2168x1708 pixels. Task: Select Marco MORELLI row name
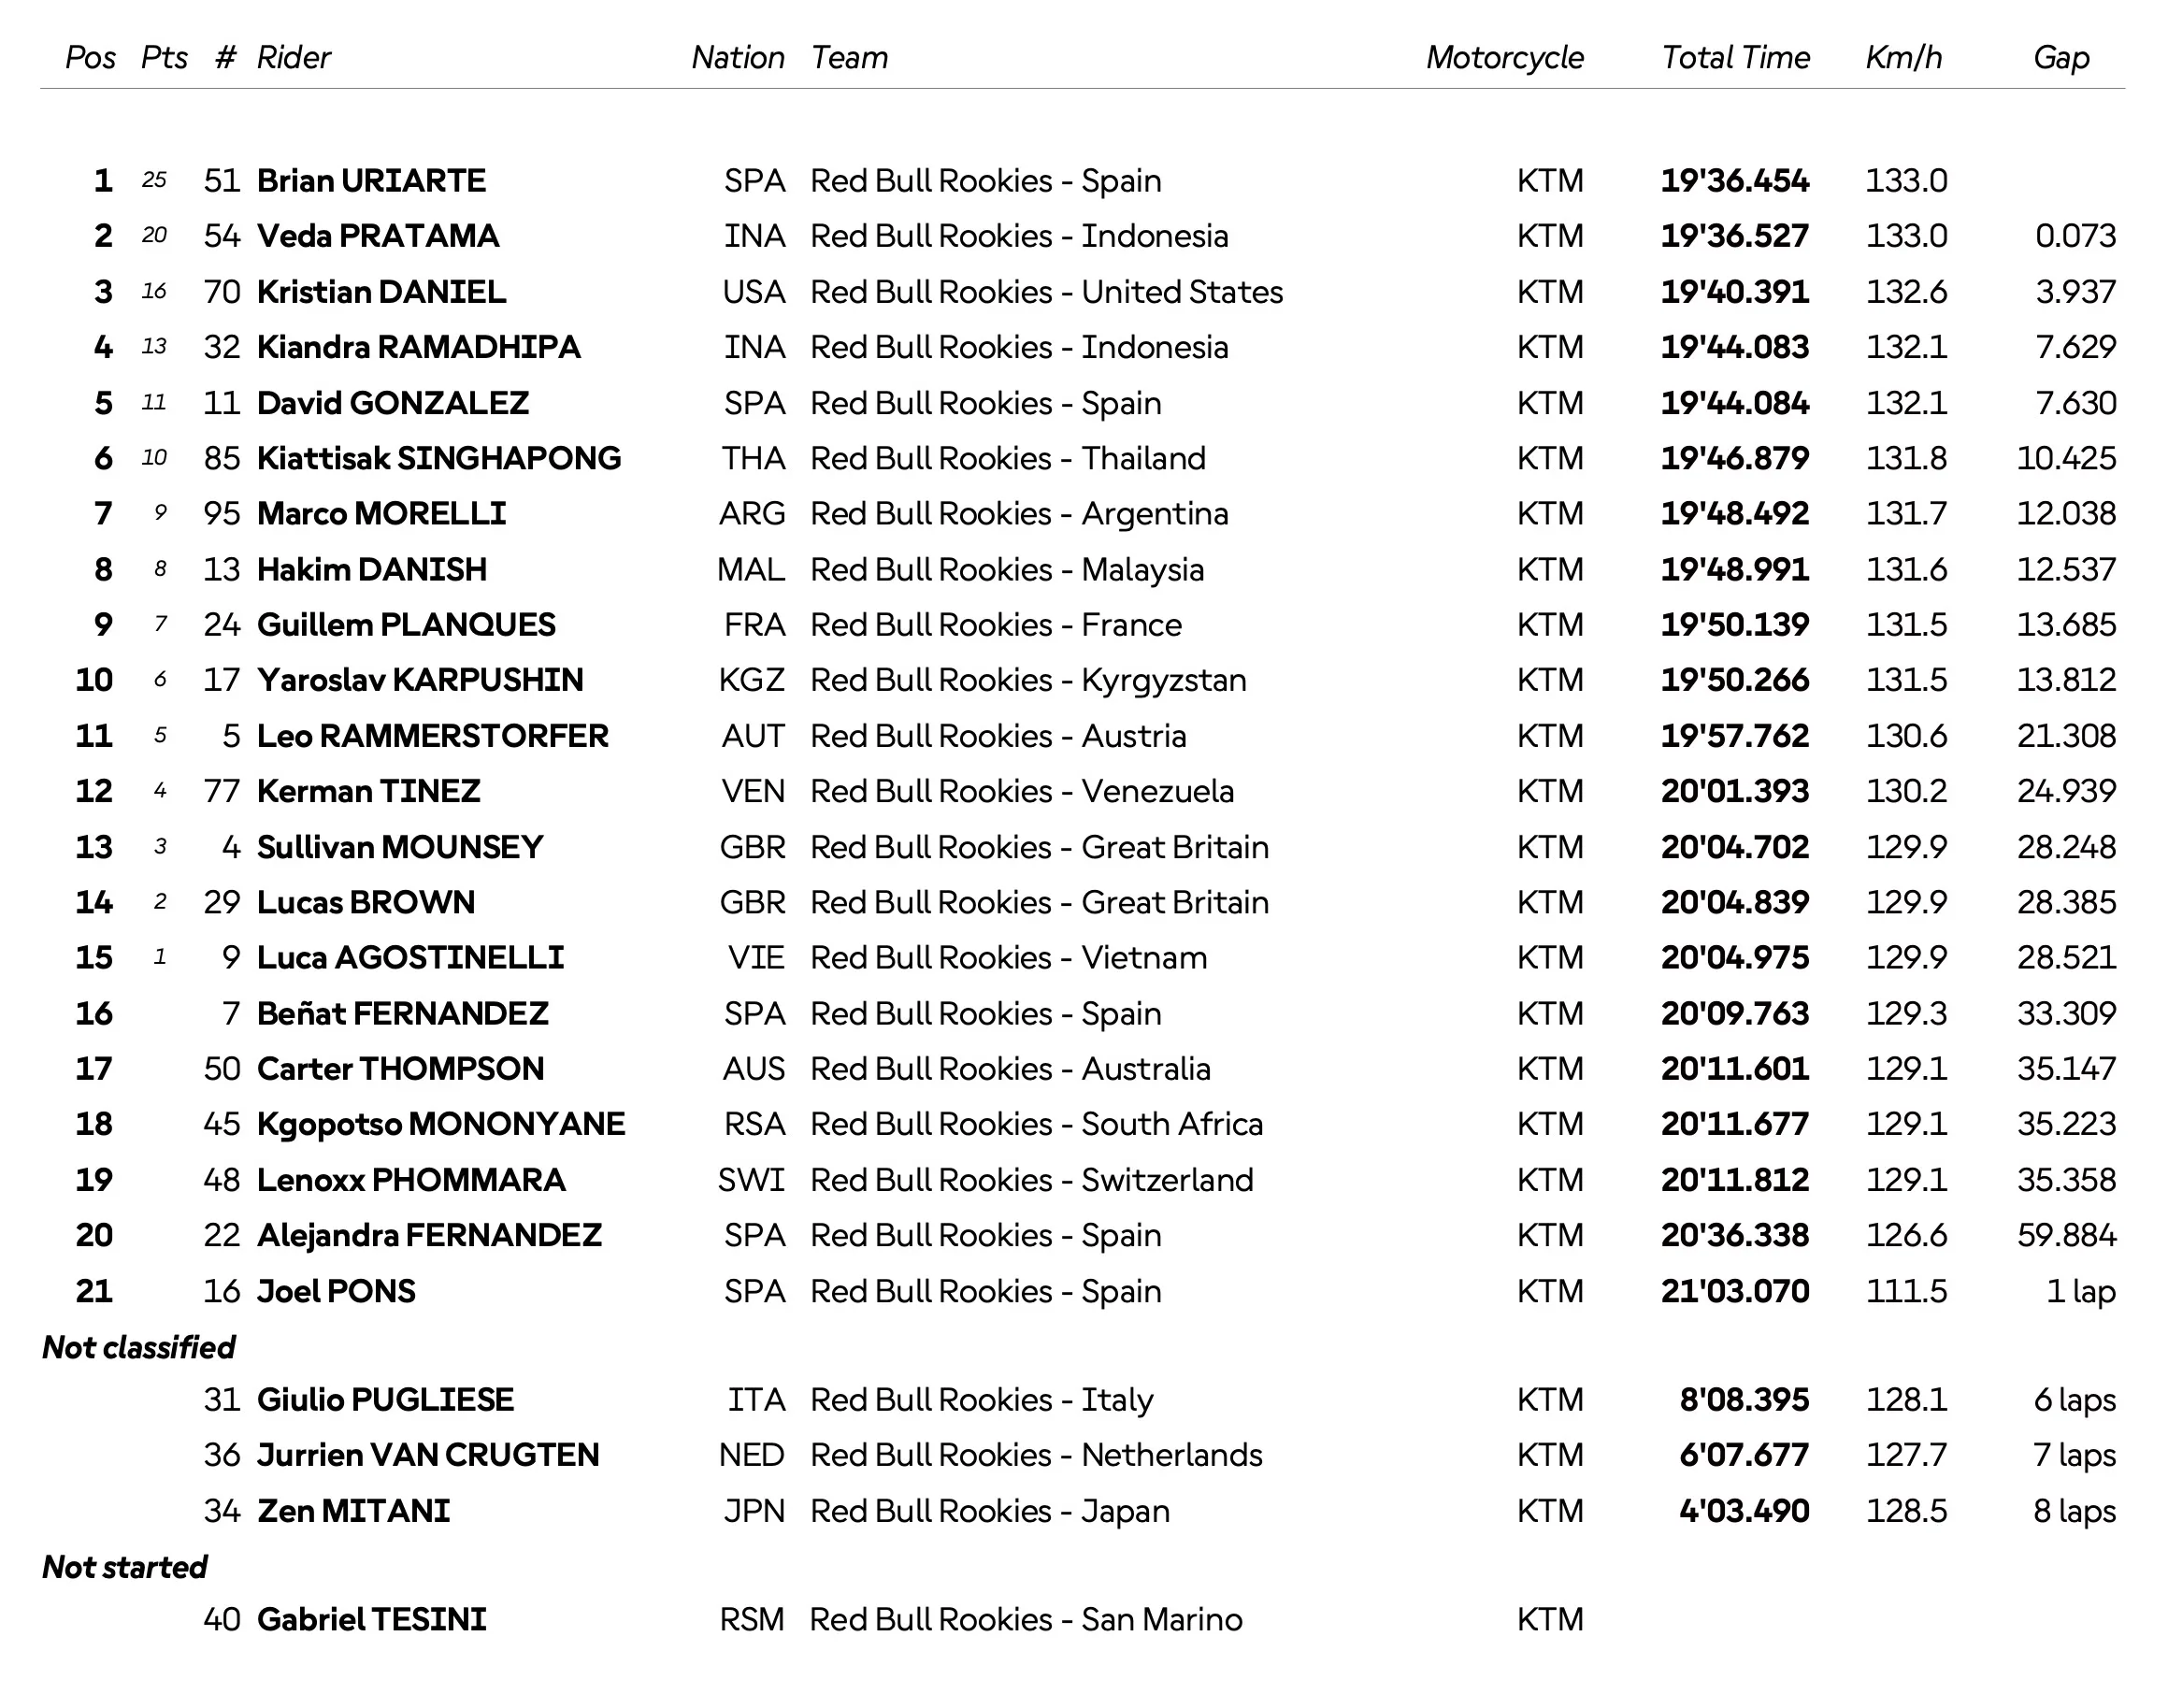pyautogui.click(x=381, y=514)
